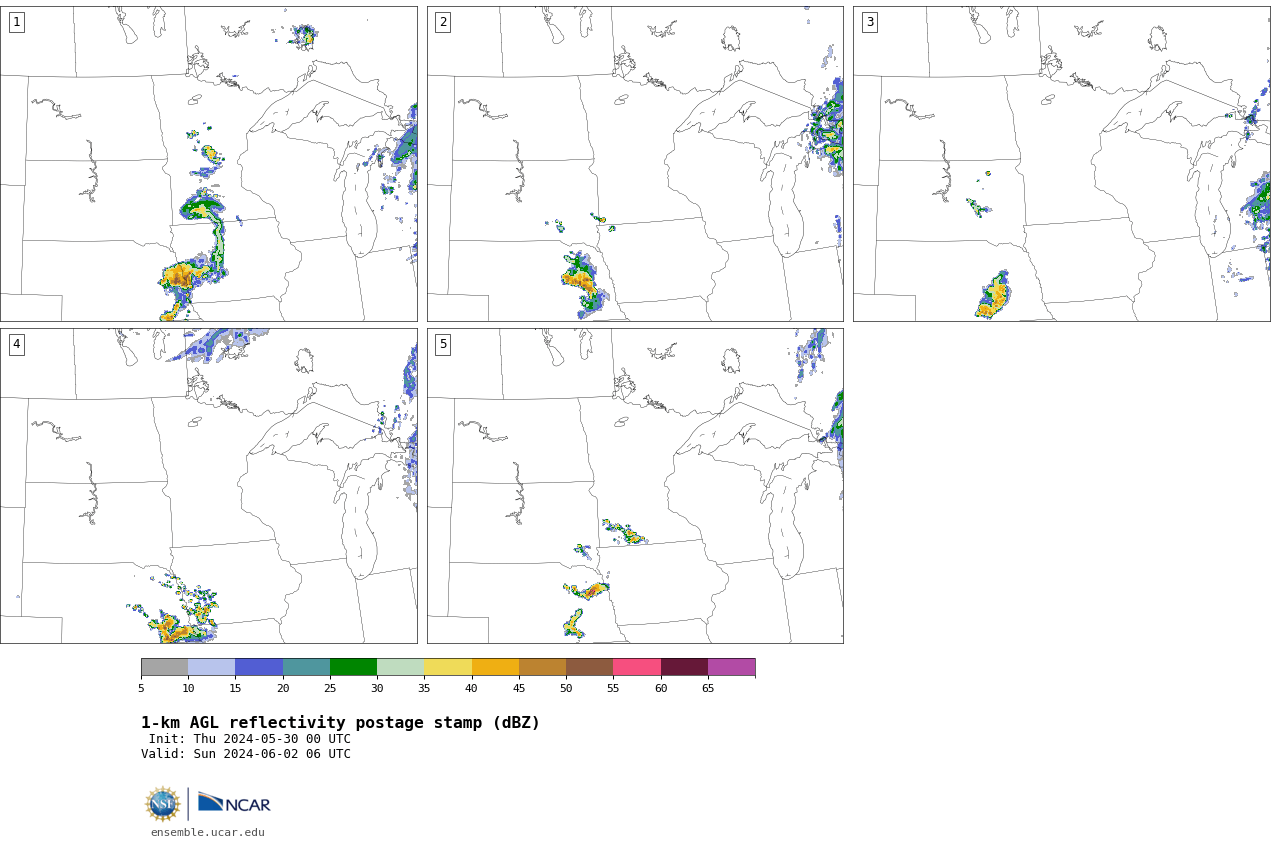Image resolution: width=1280 pixels, height=844 pixels.
Task: Select the light blue 10-15 dBZ swatch
Action: point(212,667)
